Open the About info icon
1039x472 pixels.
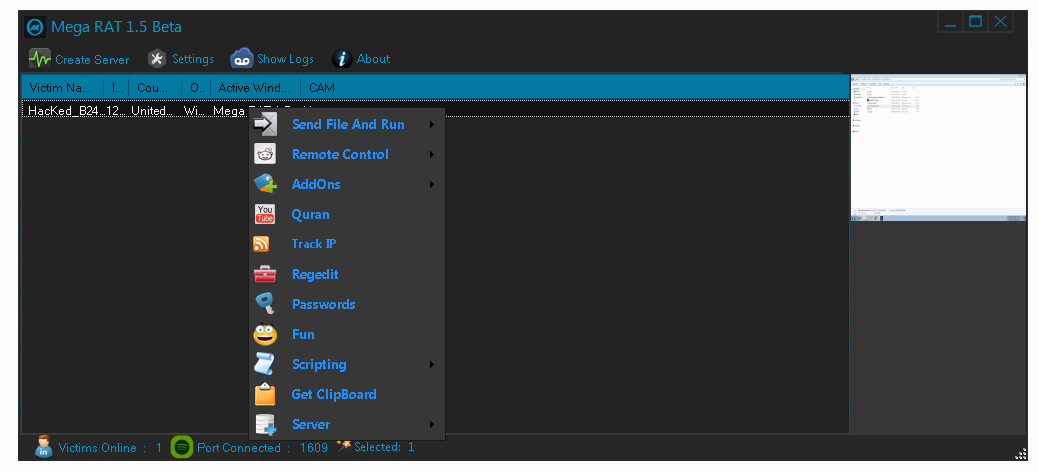click(x=342, y=58)
